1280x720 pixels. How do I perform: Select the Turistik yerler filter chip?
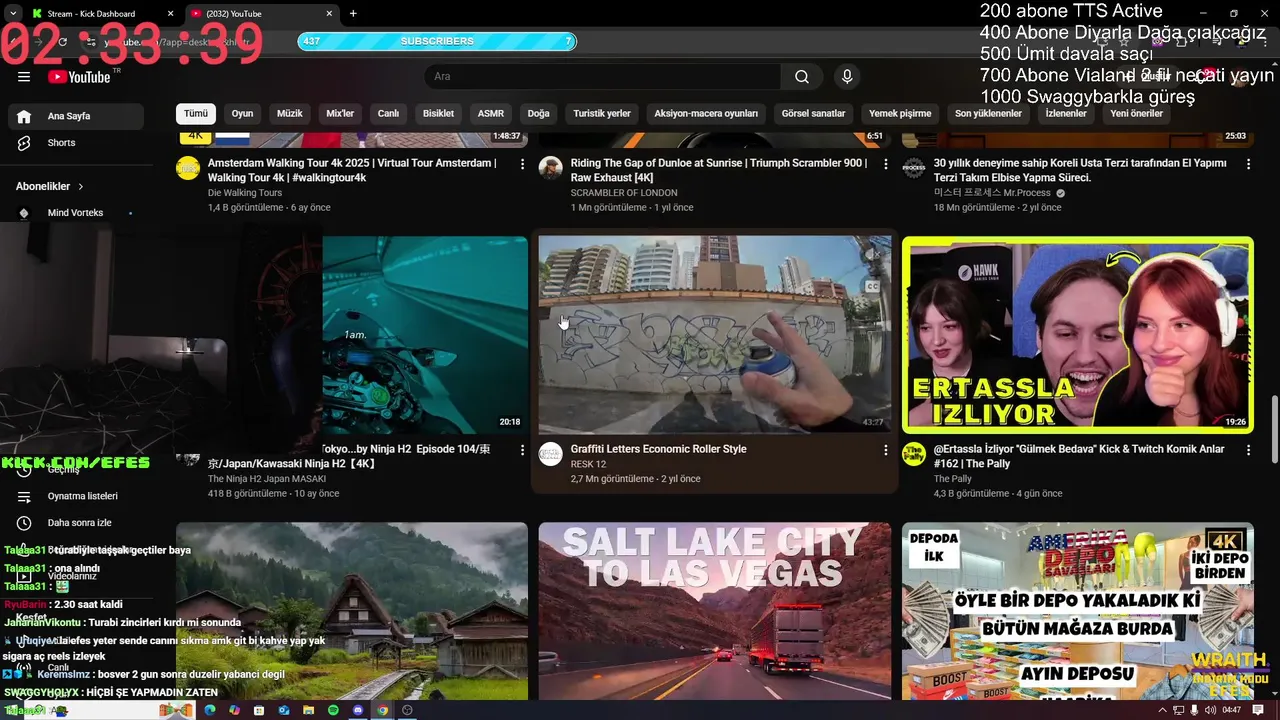(602, 114)
